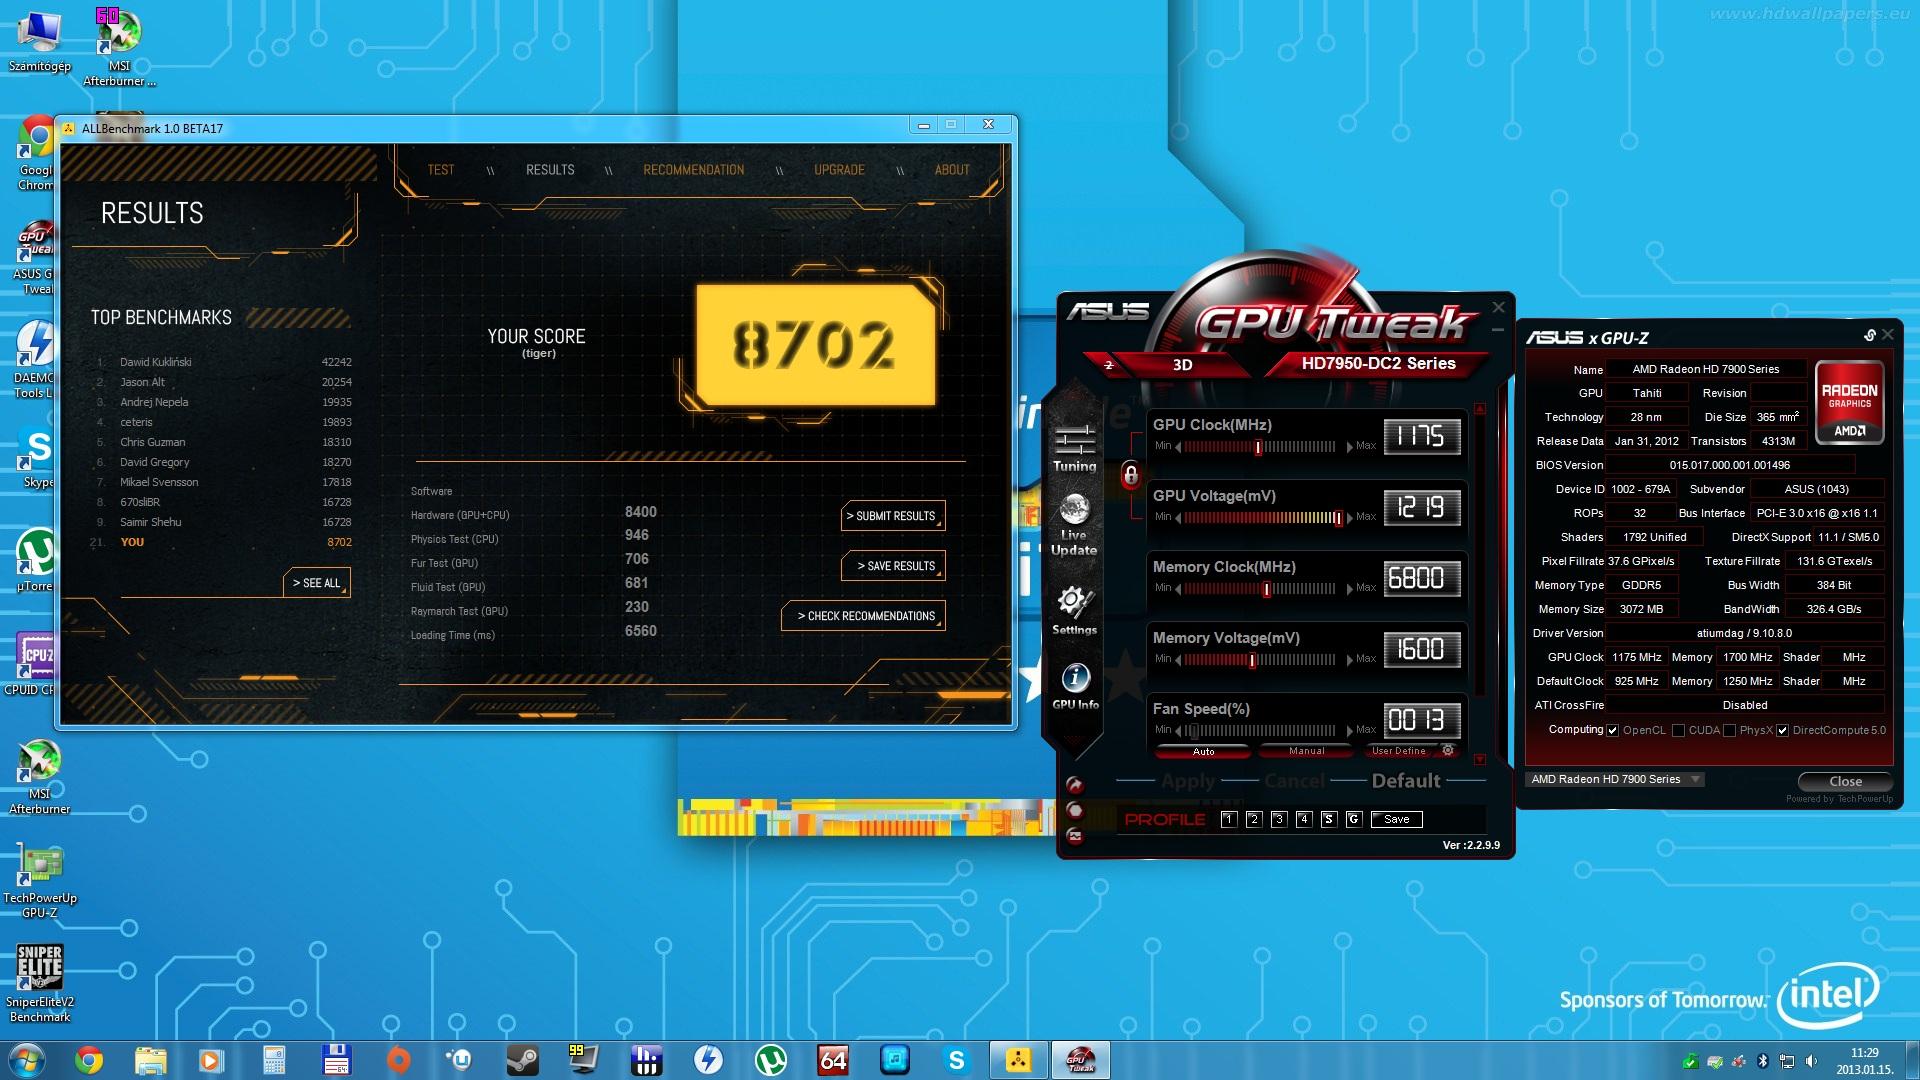Set fan speed mode to User Define

[x=1398, y=751]
